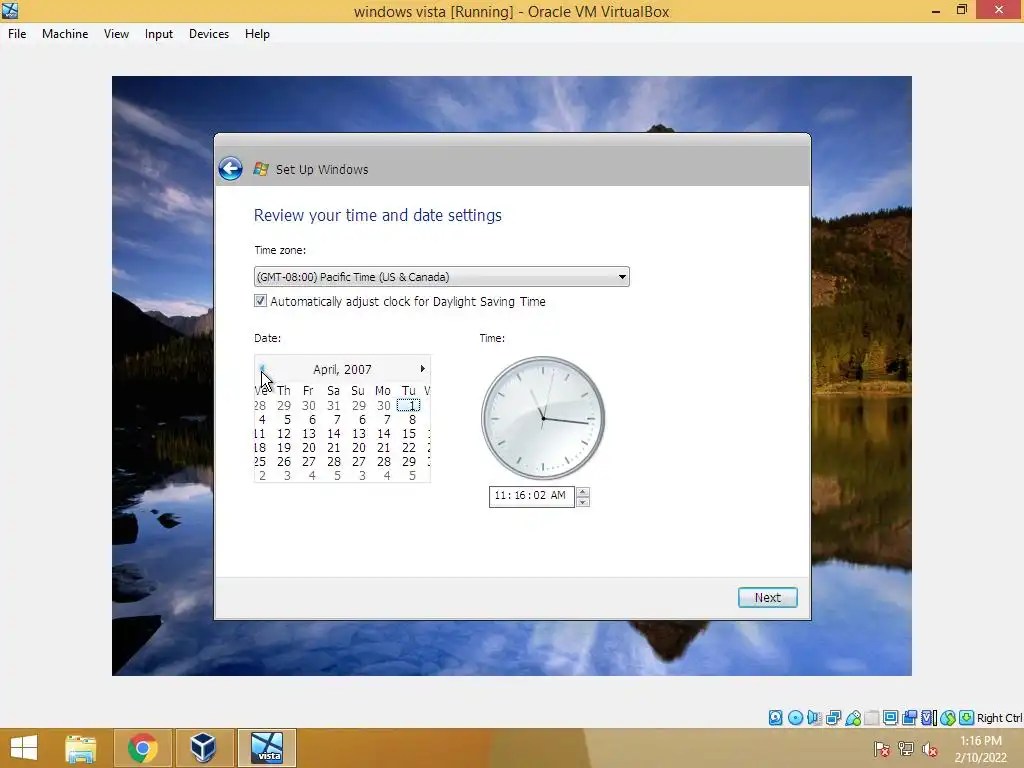
Task: Select the highlighted date 1 in calendar
Action: point(409,406)
